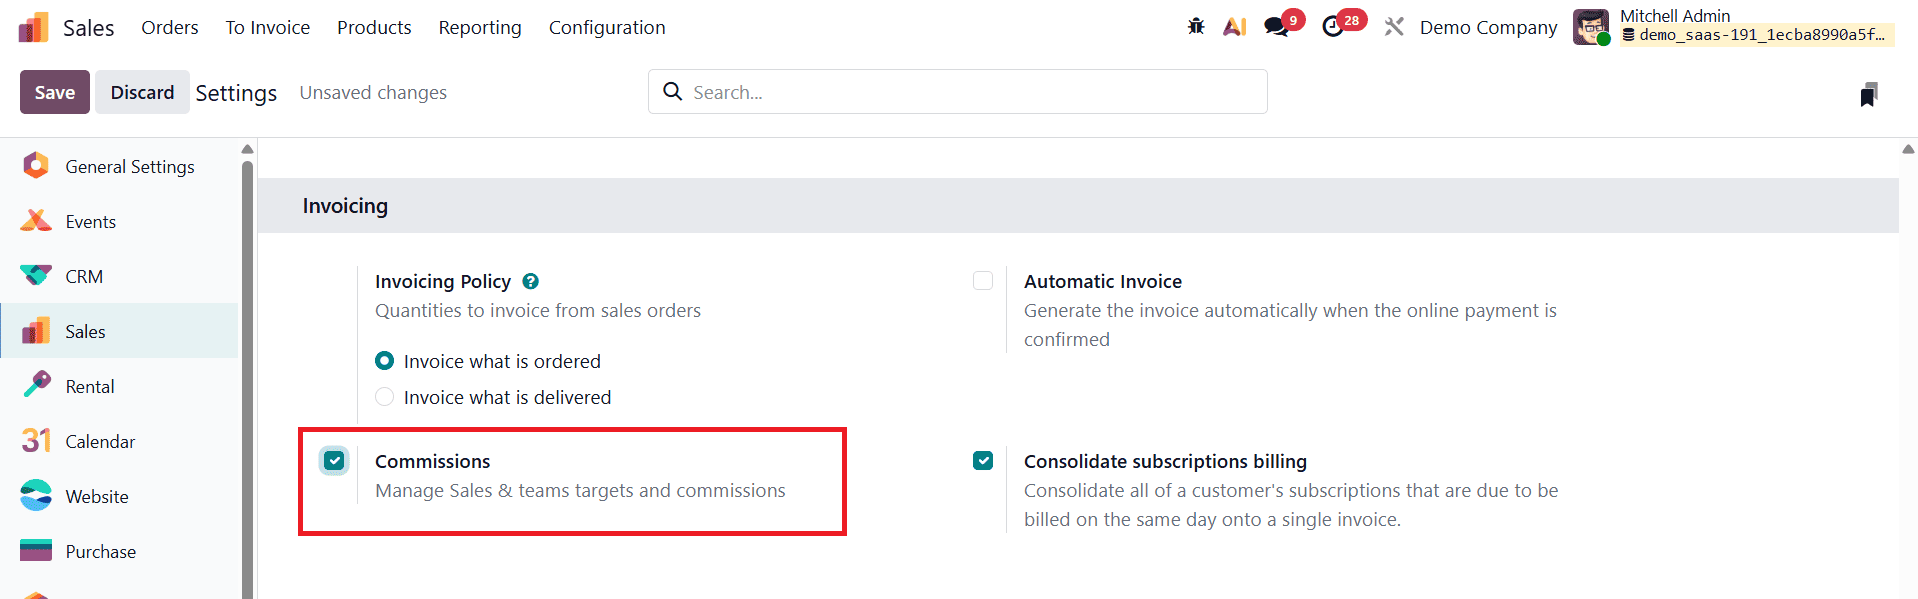Discard the pending changes
The width and height of the screenshot is (1918, 599).
pos(142,91)
